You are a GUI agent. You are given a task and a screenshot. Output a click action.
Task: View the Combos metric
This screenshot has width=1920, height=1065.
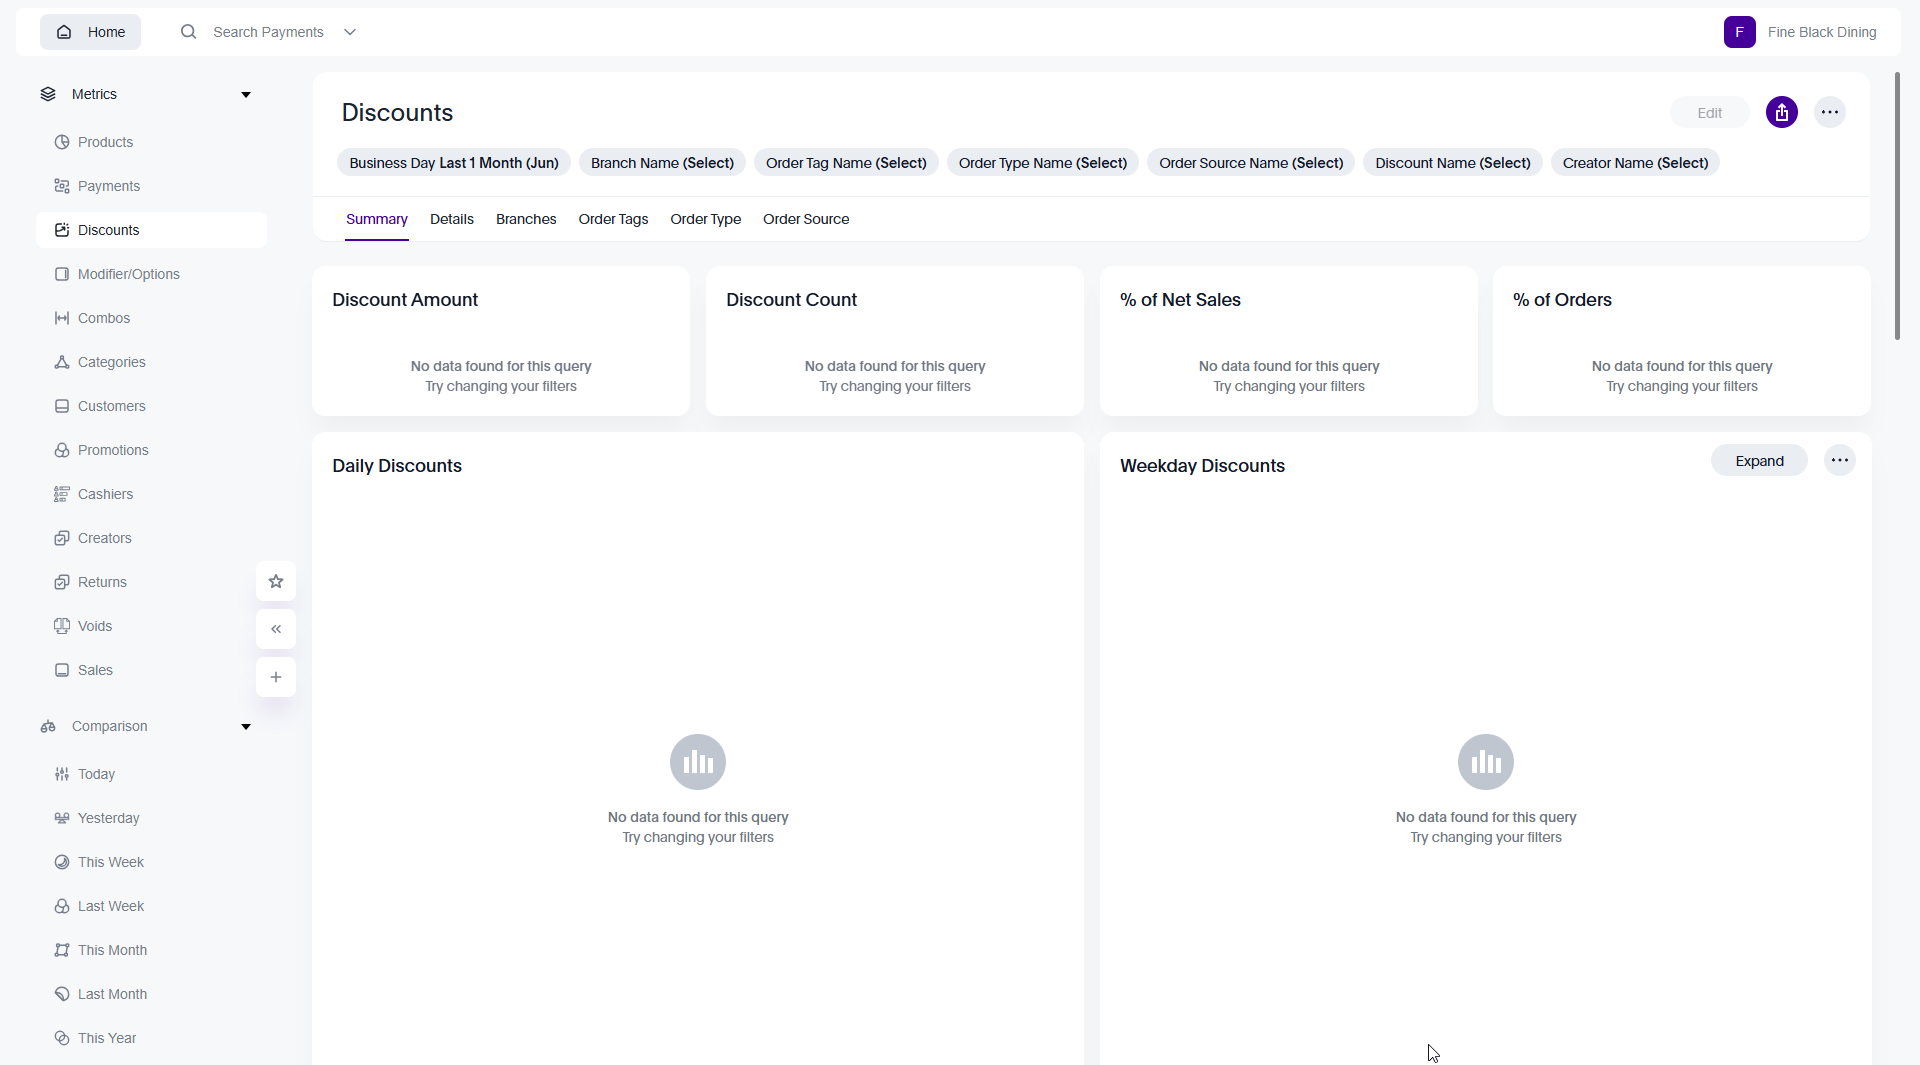(104, 317)
